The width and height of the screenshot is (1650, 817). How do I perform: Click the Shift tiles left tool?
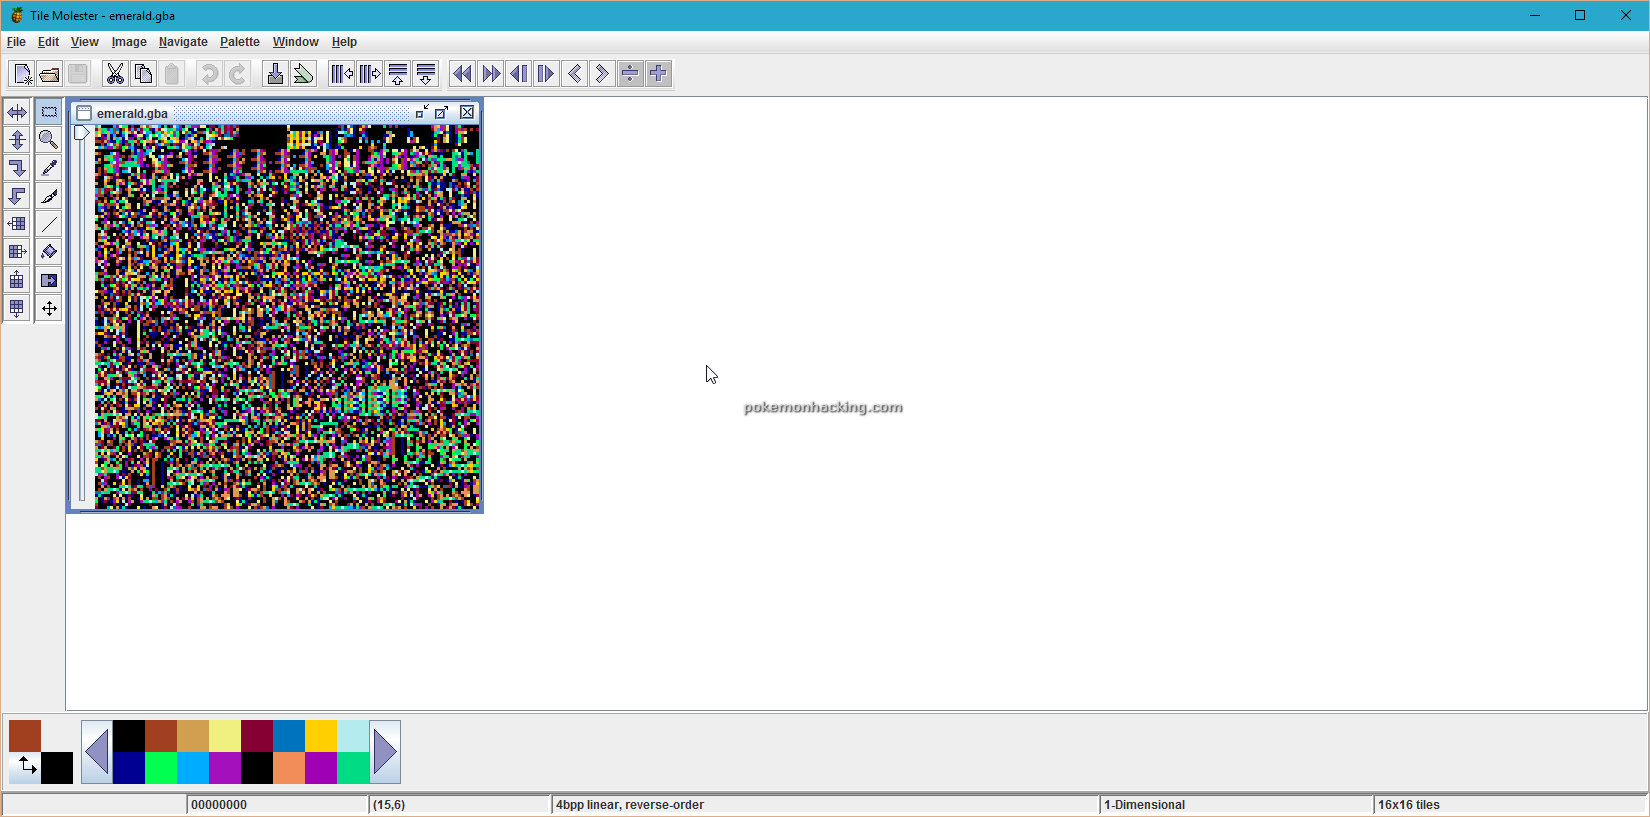(17, 224)
